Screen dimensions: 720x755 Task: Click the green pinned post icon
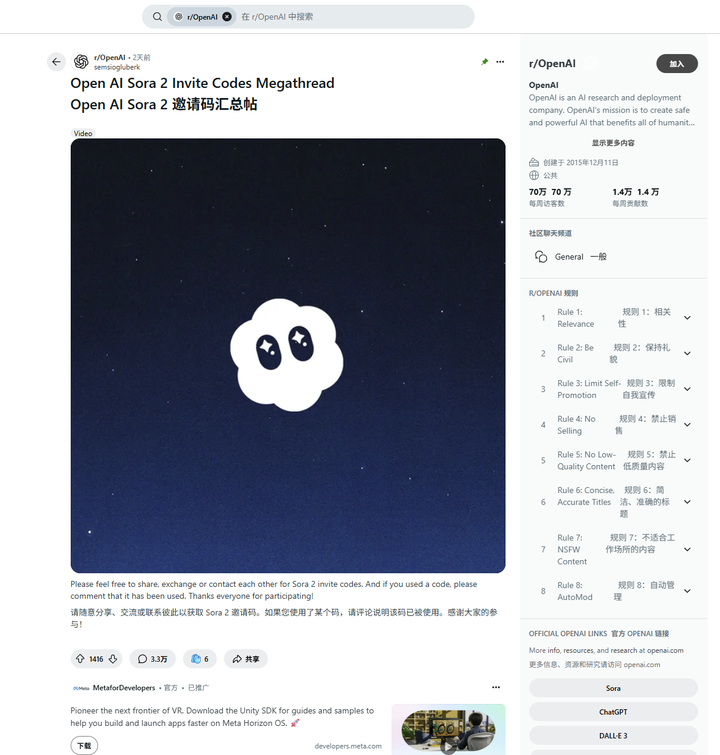tap(484, 62)
